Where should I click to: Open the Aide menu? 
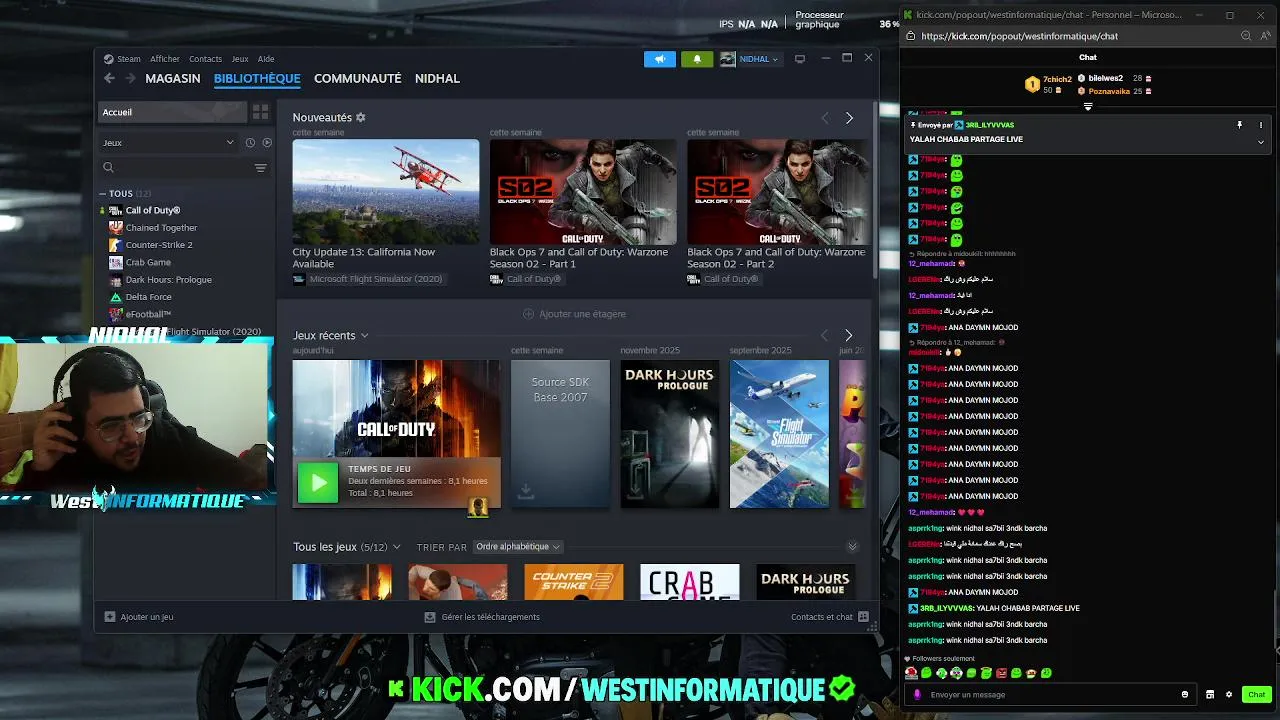pyautogui.click(x=266, y=59)
